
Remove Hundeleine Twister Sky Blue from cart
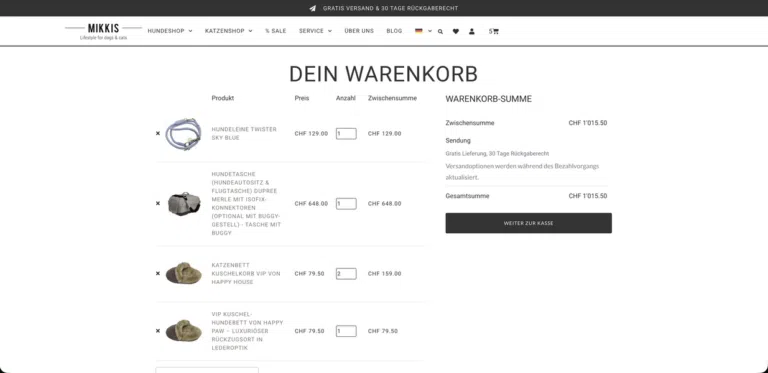[x=158, y=133]
